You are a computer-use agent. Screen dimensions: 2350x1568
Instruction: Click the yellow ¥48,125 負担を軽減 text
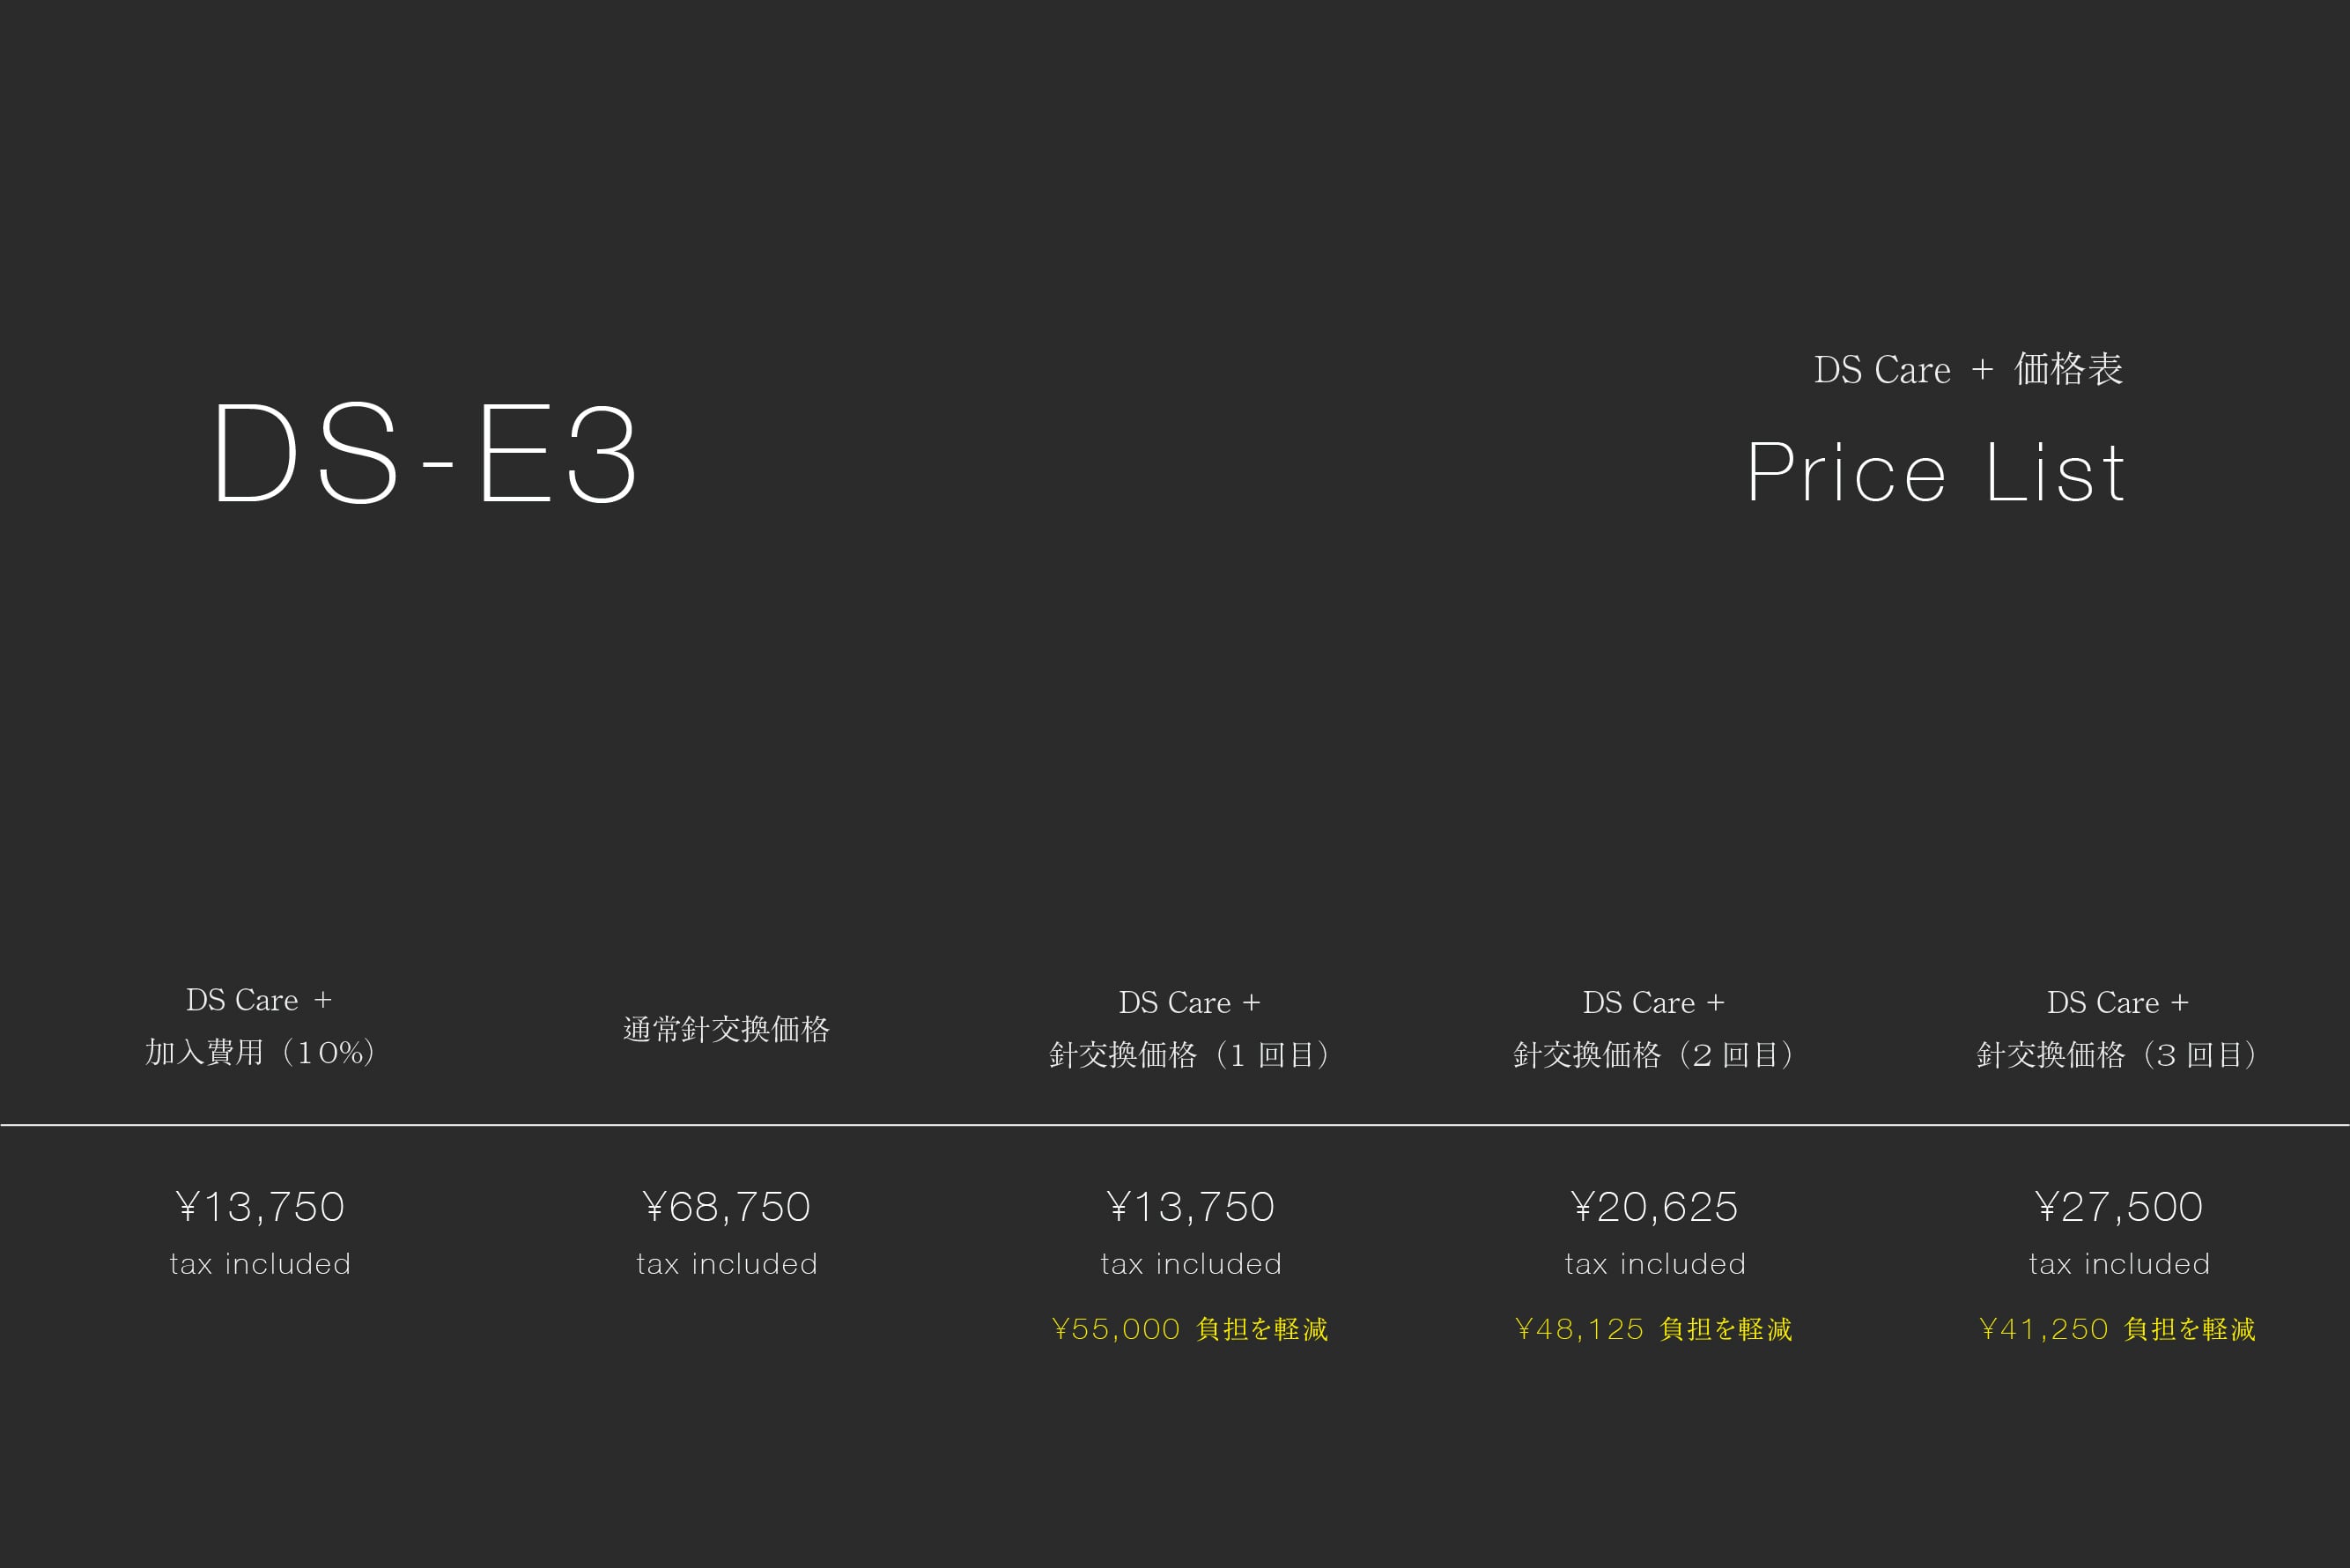(x=1654, y=1329)
